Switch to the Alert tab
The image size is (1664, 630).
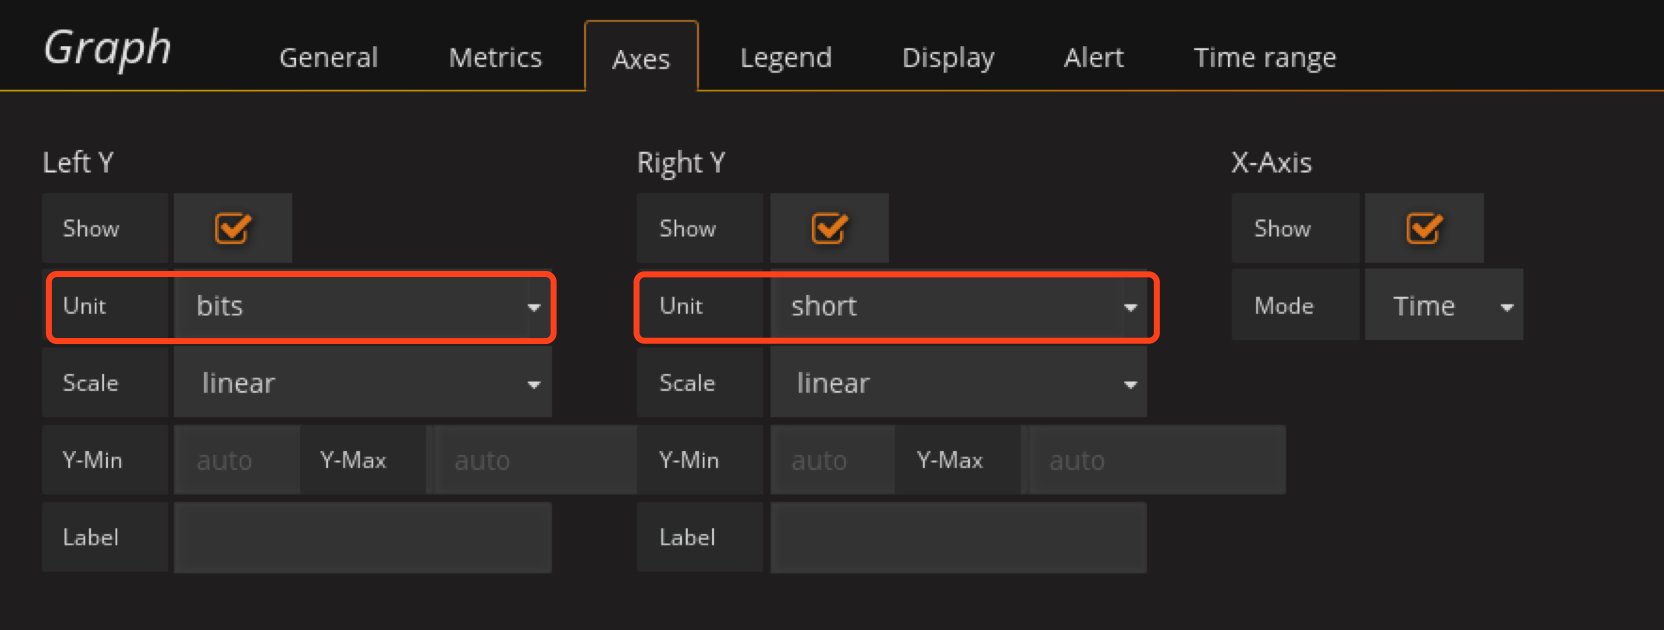tap(1094, 58)
